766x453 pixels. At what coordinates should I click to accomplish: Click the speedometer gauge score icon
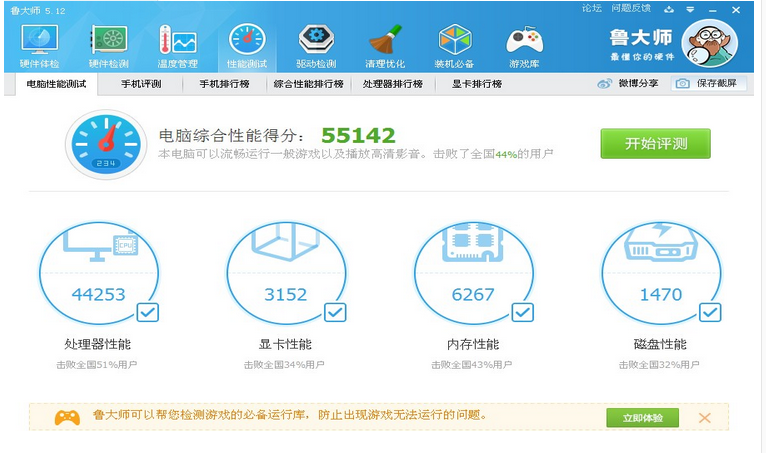tap(106, 144)
